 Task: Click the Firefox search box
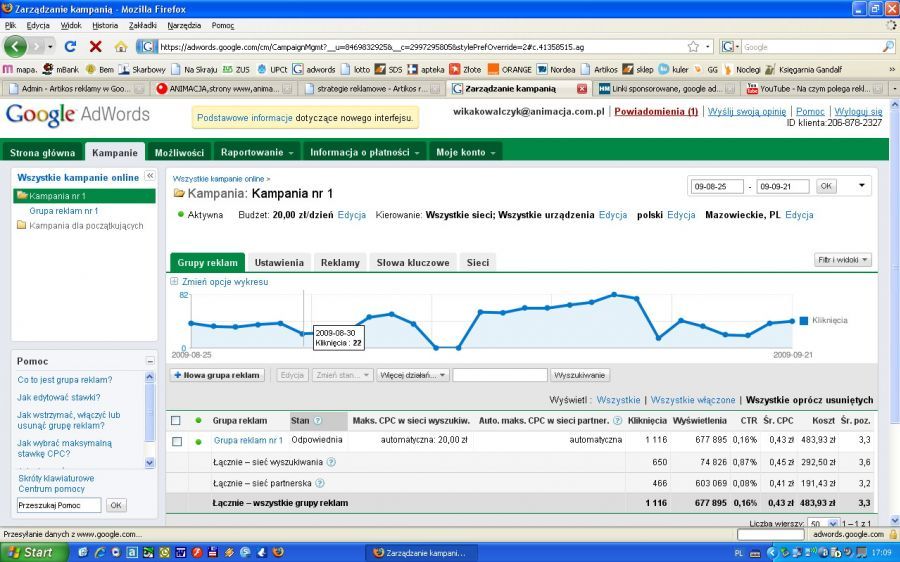tap(810, 47)
